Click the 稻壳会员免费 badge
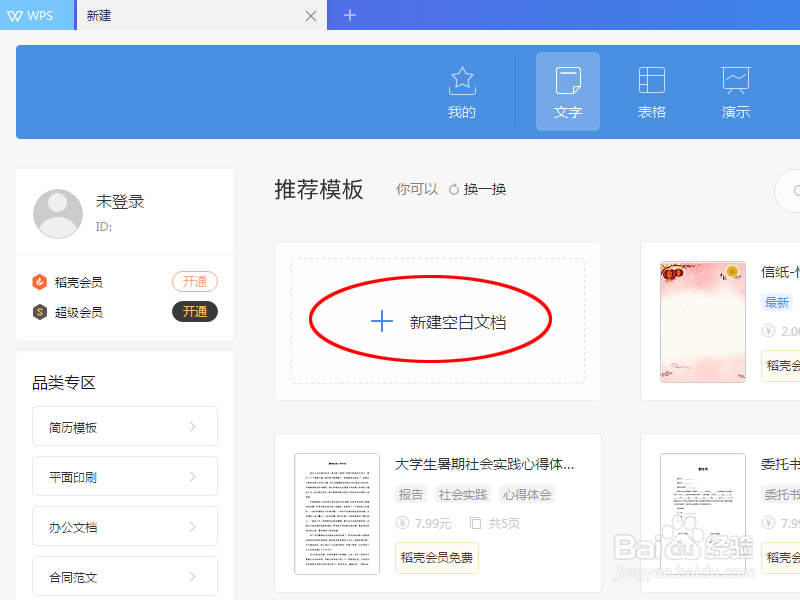 pos(437,558)
